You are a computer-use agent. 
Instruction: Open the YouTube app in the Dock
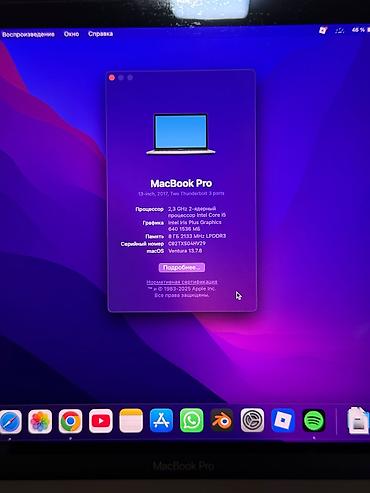(x=101, y=421)
